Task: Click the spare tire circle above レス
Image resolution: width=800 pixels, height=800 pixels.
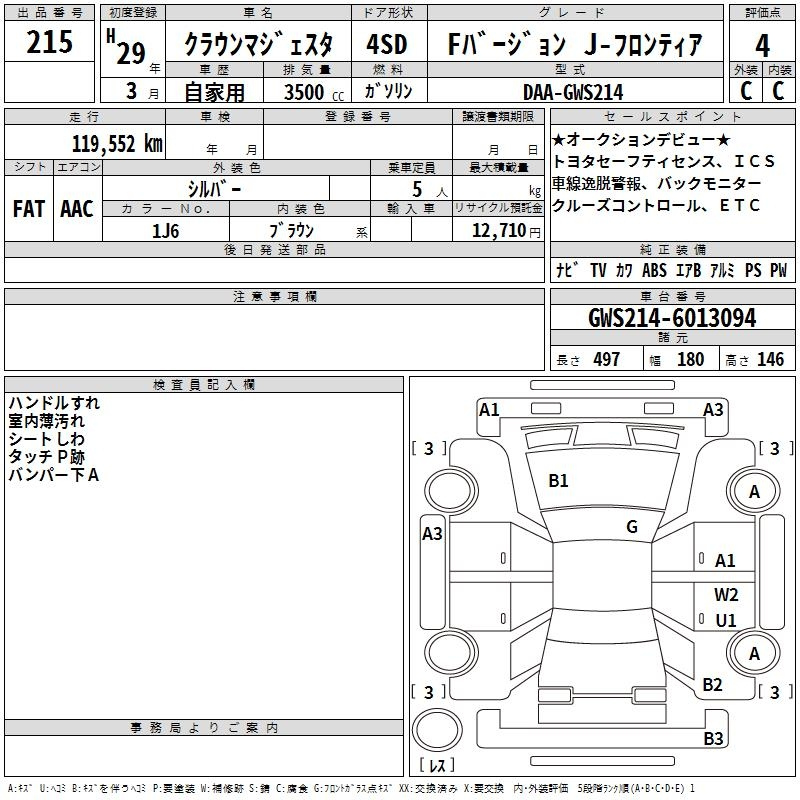Action: coord(437,730)
